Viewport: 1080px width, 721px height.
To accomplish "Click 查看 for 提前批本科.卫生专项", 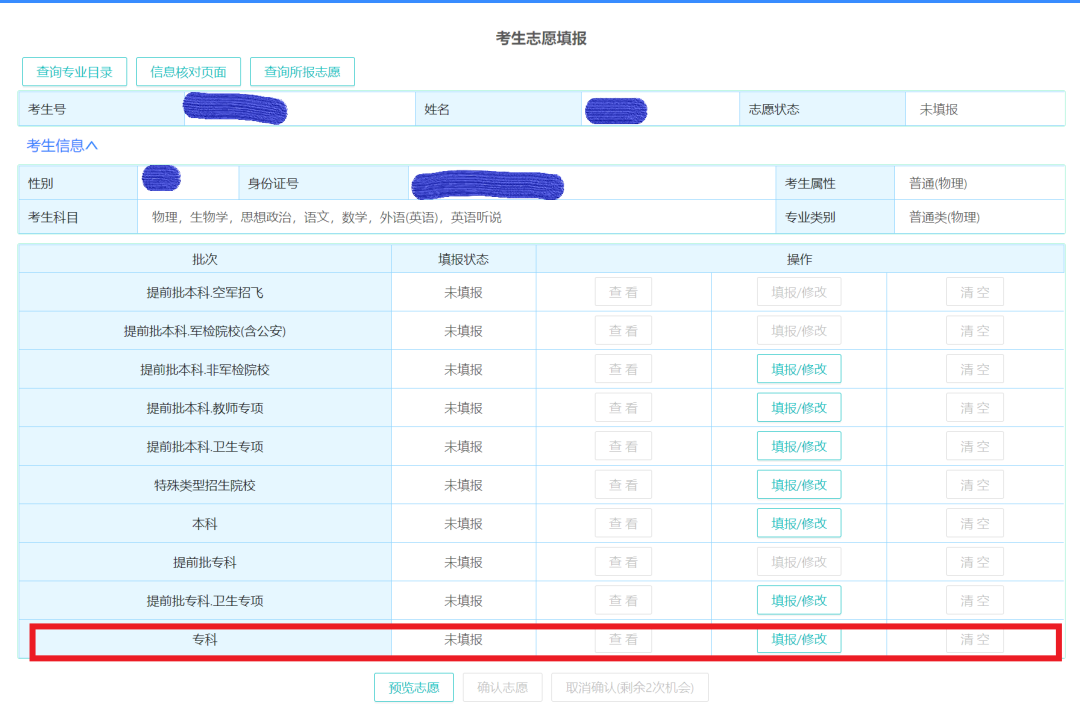I will (x=623, y=446).
